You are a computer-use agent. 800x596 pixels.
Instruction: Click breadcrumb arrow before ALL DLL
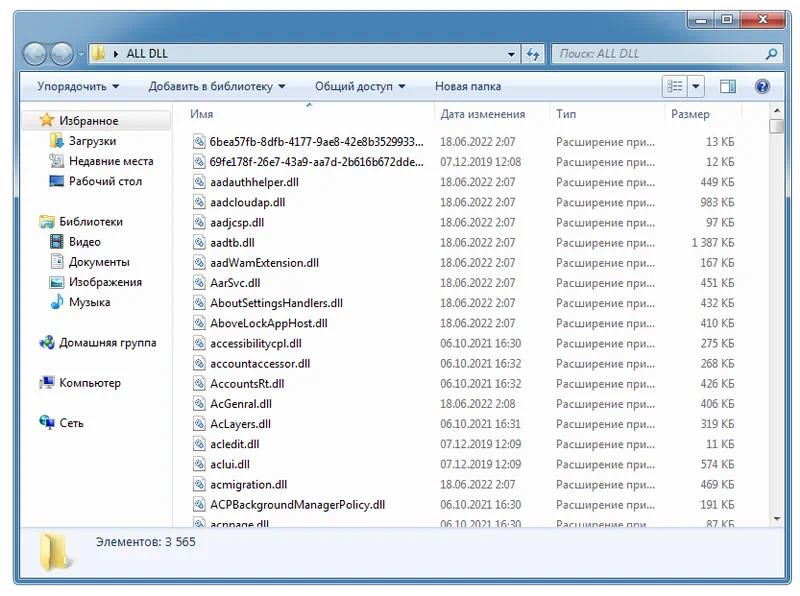coord(116,54)
